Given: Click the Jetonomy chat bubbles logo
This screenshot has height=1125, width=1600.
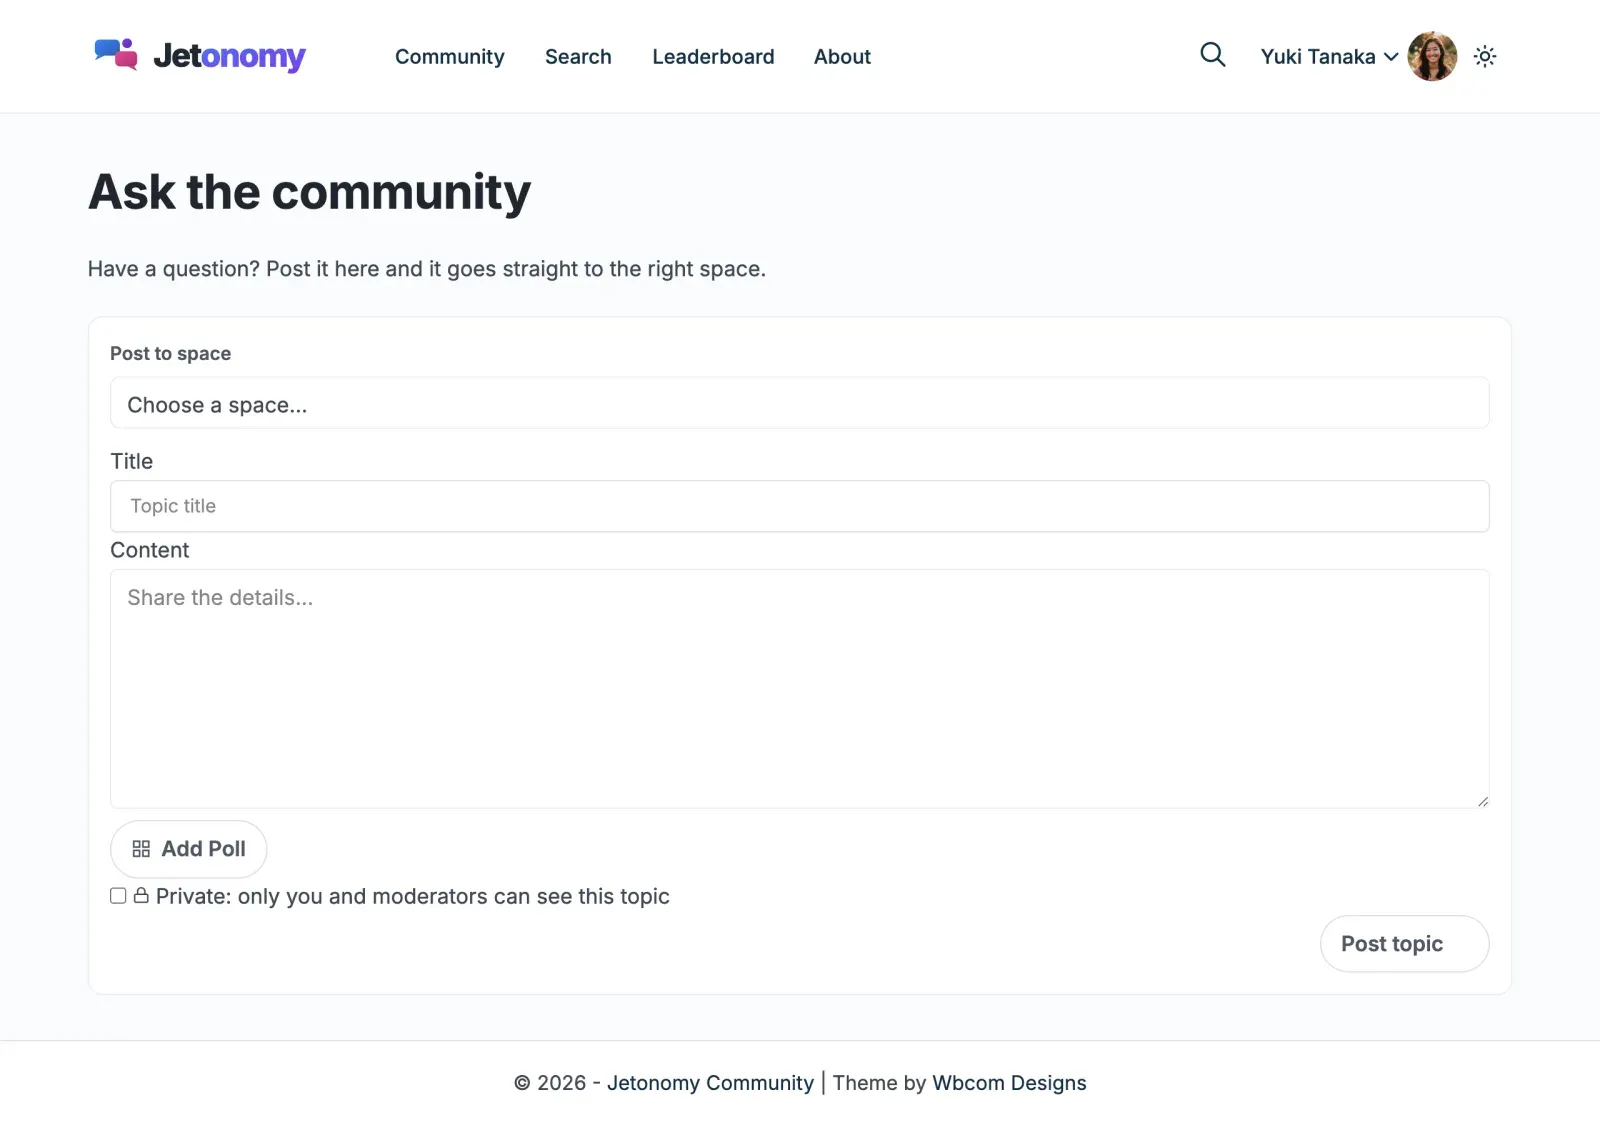Looking at the screenshot, I should click(116, 54).
